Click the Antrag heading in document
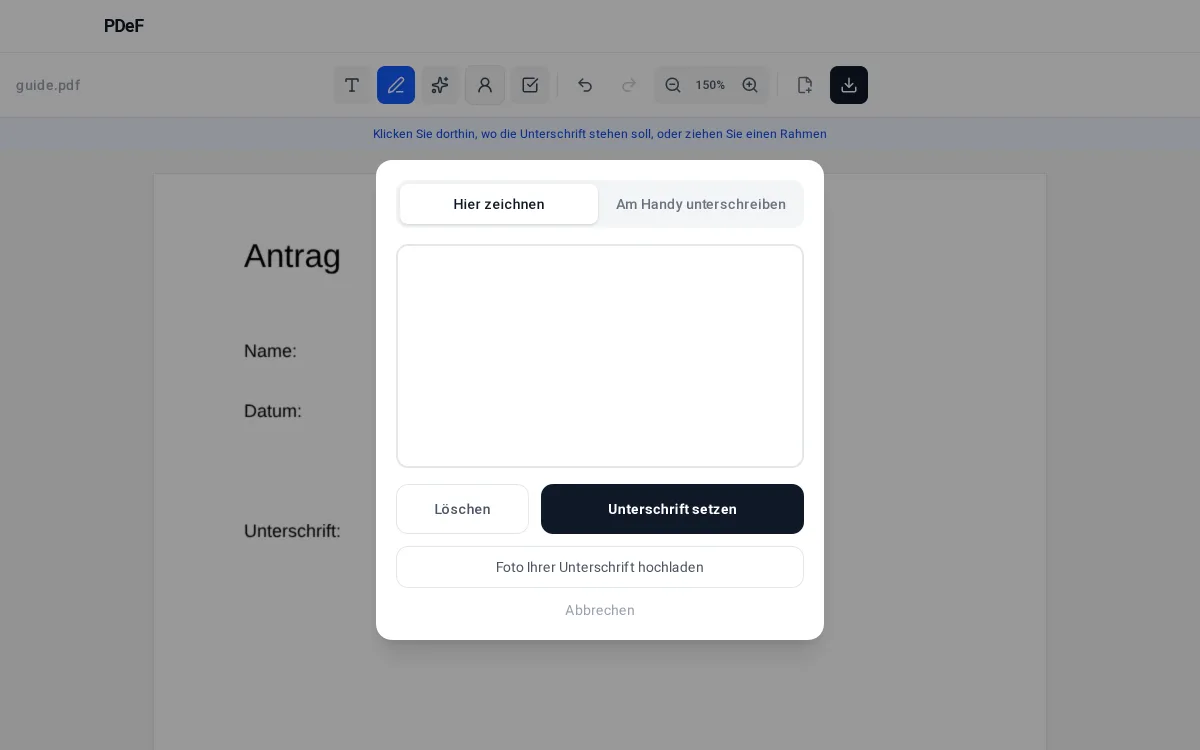 [x=292, y=256]
